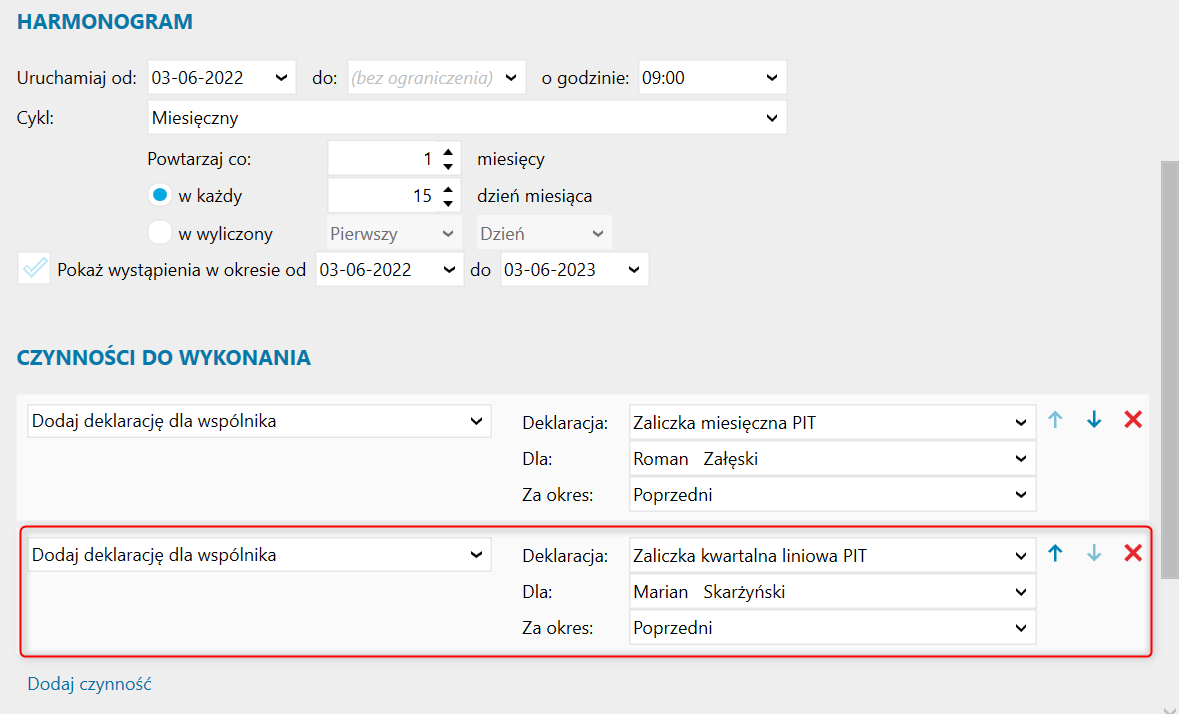Toggle 'Pokaż wystąpienia w okresie od' checkbox
Image resolution: width=1179 pixels, height=714 pixels.
point(34,269)
